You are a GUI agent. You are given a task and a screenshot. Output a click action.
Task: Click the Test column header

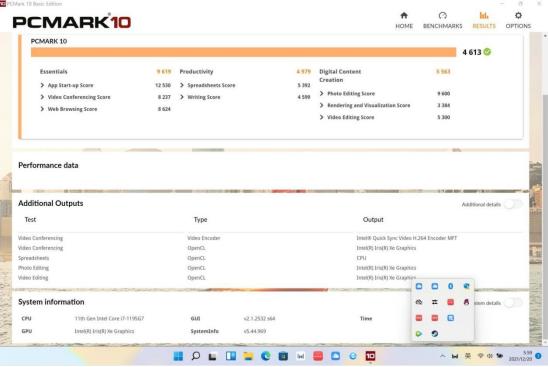(30, 220)
